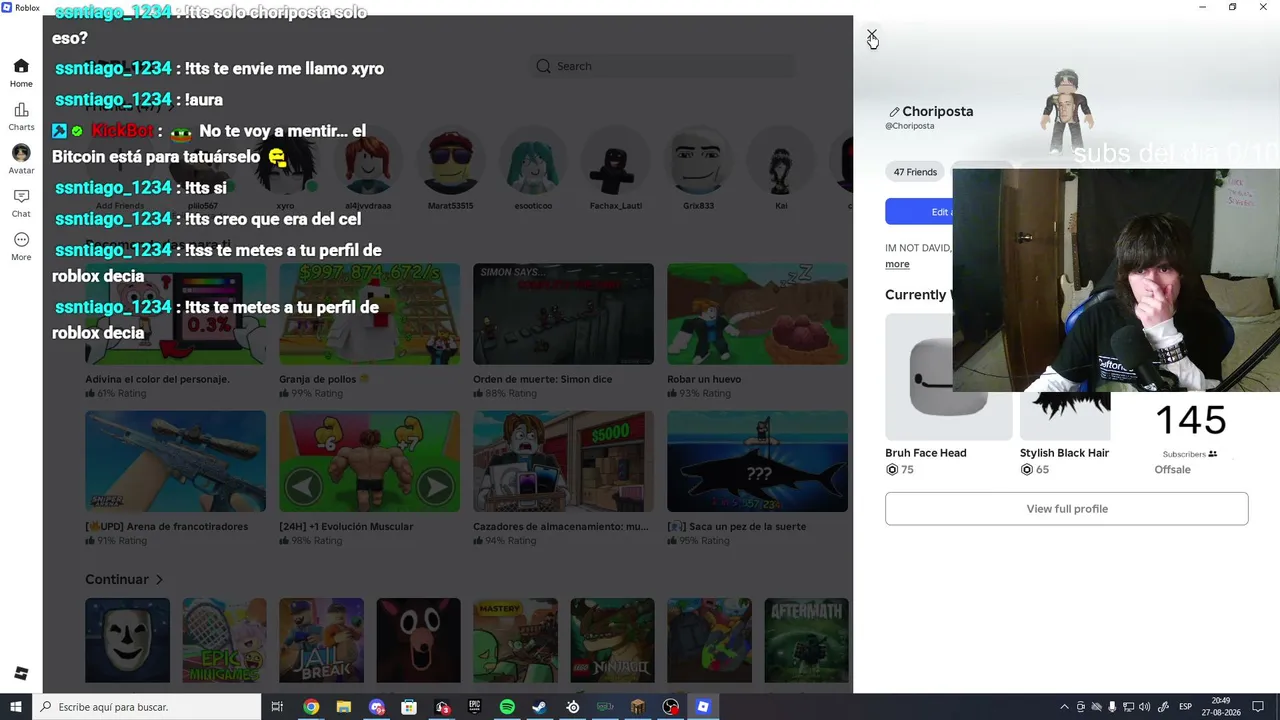Click the Roblox search field
Screen dimensions: 1280x720
pyautogui.click(x=662, y=66)
